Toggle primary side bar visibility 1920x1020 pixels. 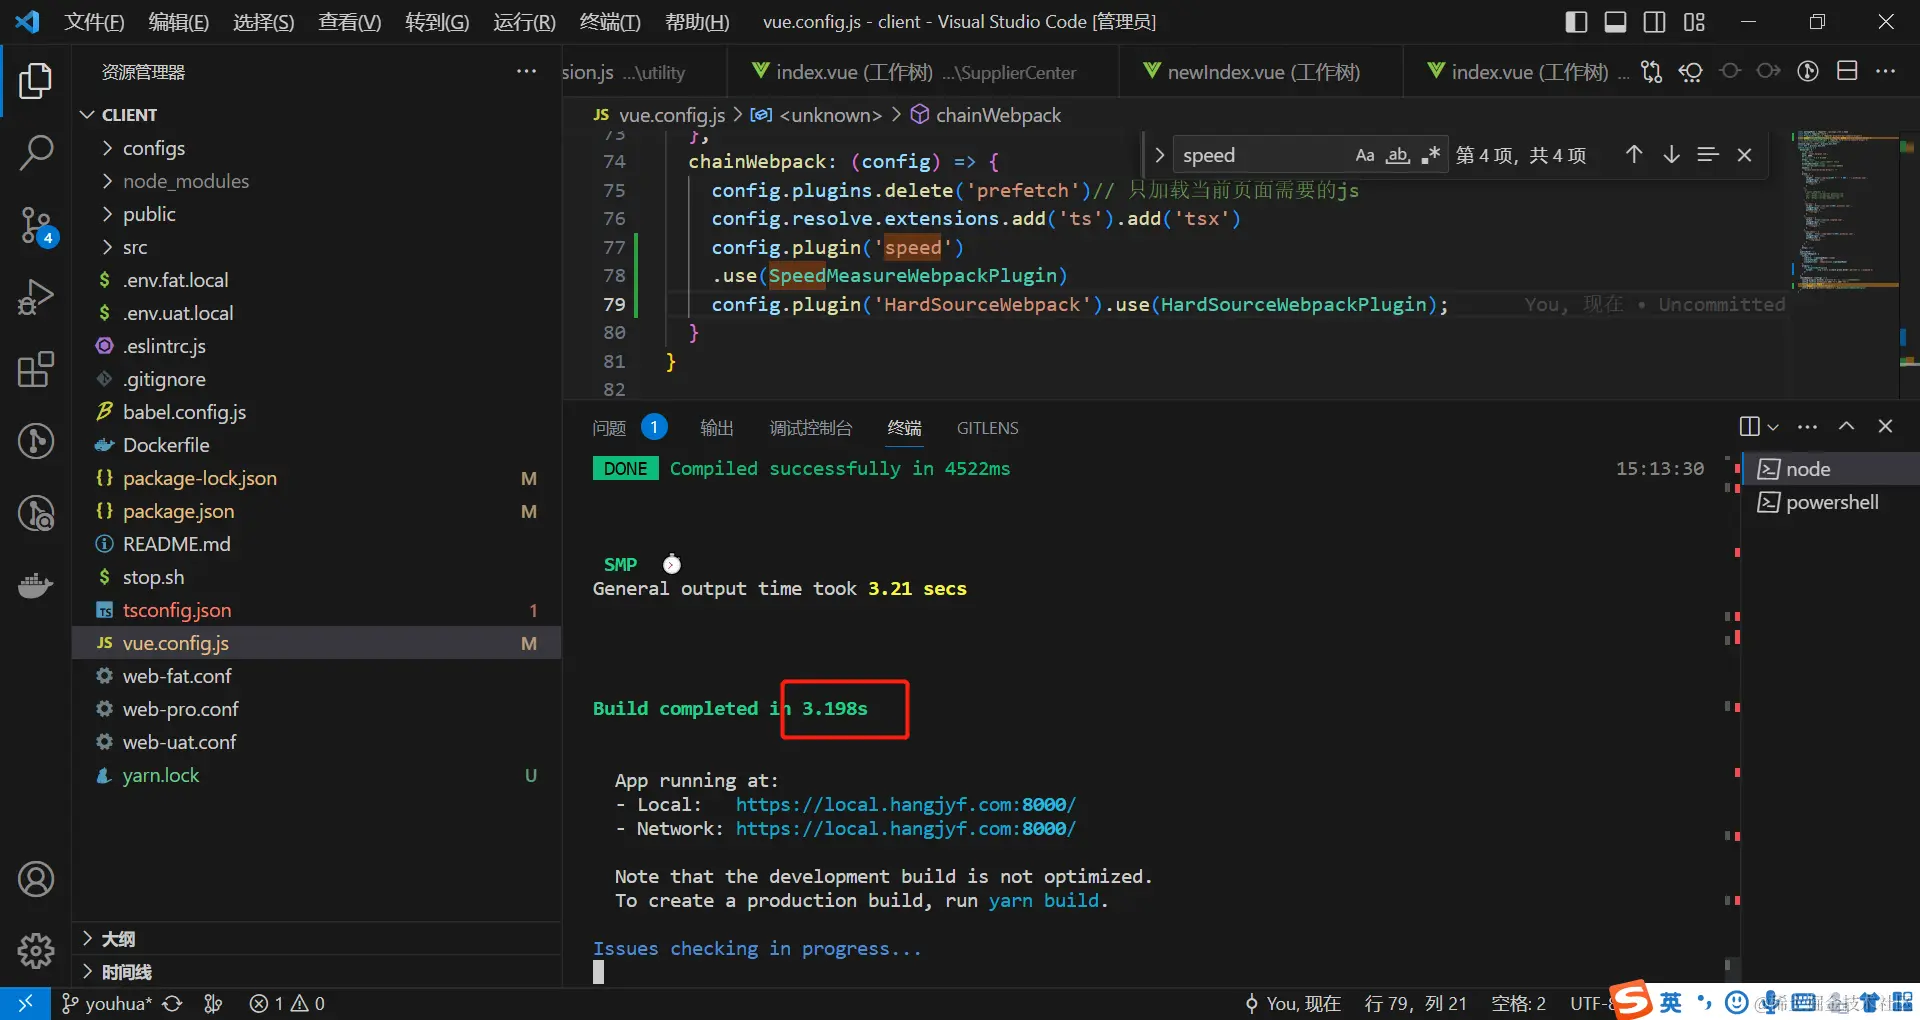(1576, 22)
